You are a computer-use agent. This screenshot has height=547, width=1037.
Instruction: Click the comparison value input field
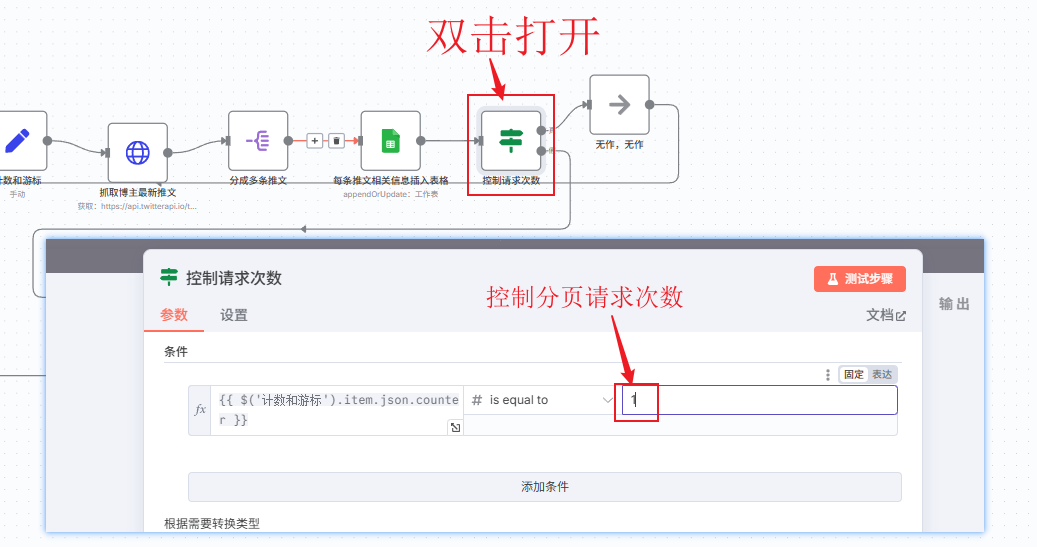click(x=759, y=400)
